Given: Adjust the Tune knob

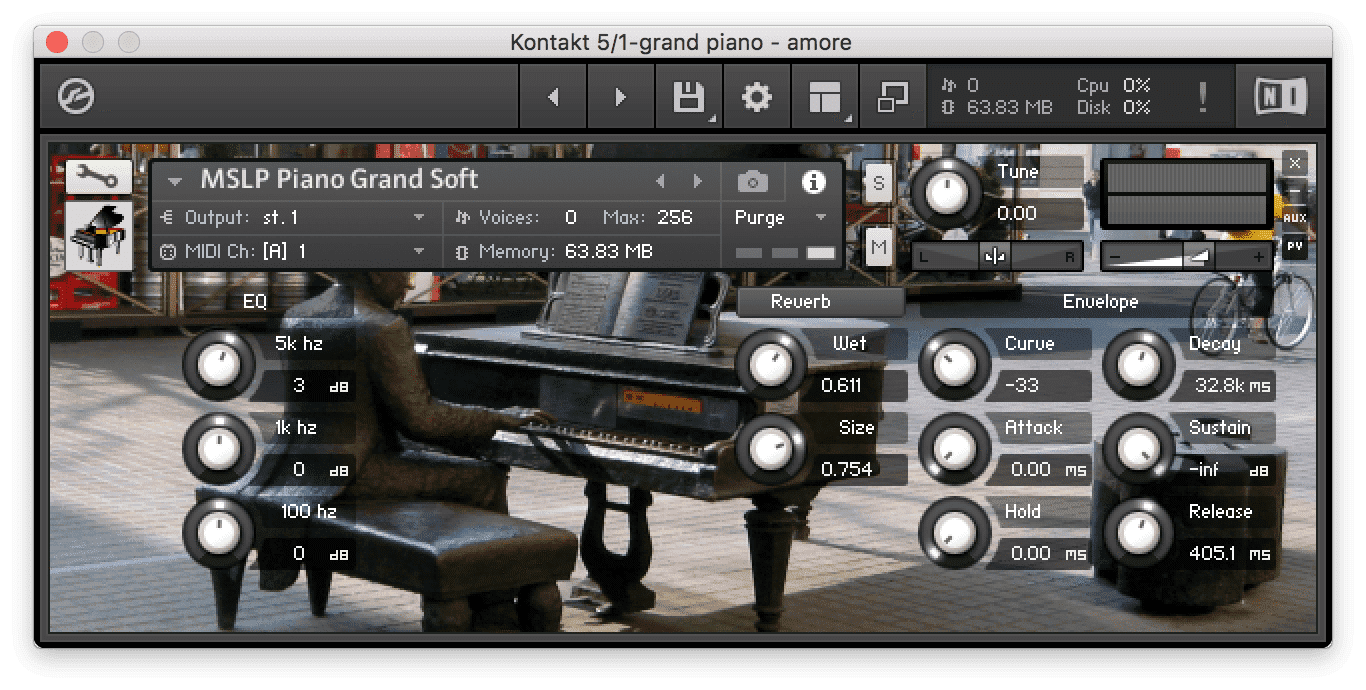Looking at the screenshot, I should pyautogui.click(x=945, y=192).
